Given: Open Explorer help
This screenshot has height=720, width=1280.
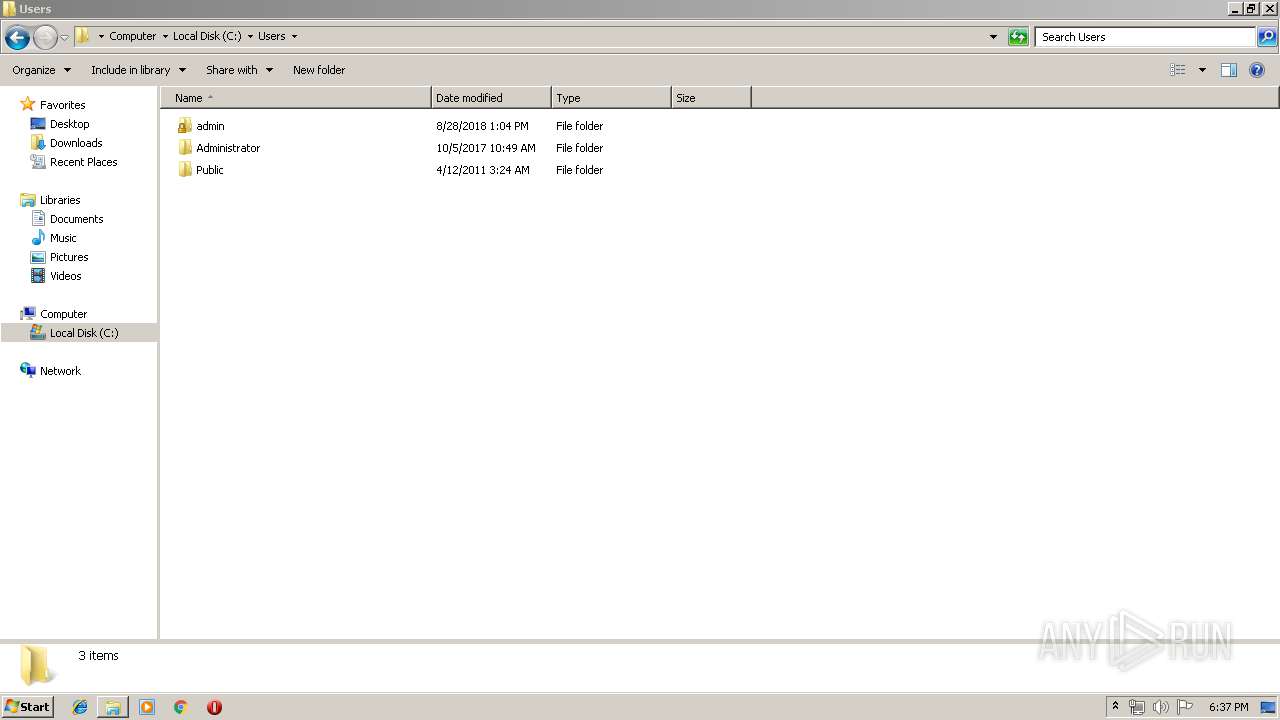Looking at the screenshot, I should tap(1257, 70).
